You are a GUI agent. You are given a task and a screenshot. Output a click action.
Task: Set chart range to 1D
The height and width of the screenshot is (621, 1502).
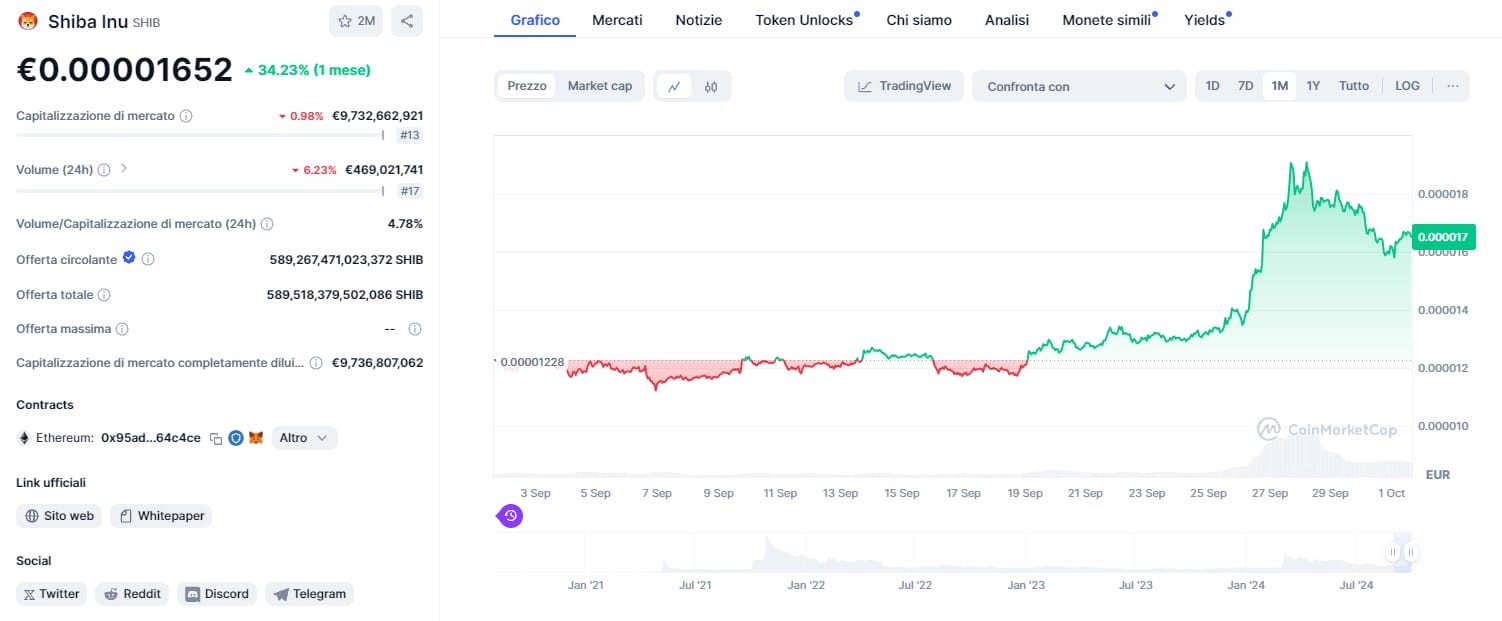1212,86
